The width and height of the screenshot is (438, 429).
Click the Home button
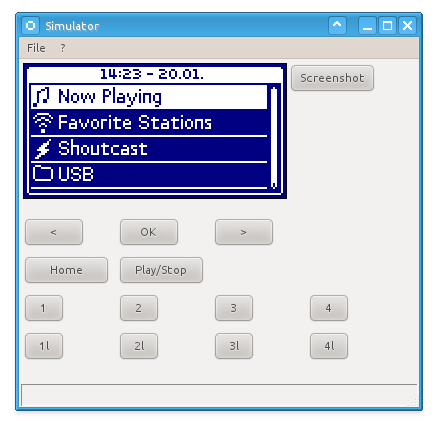[66, 270]
